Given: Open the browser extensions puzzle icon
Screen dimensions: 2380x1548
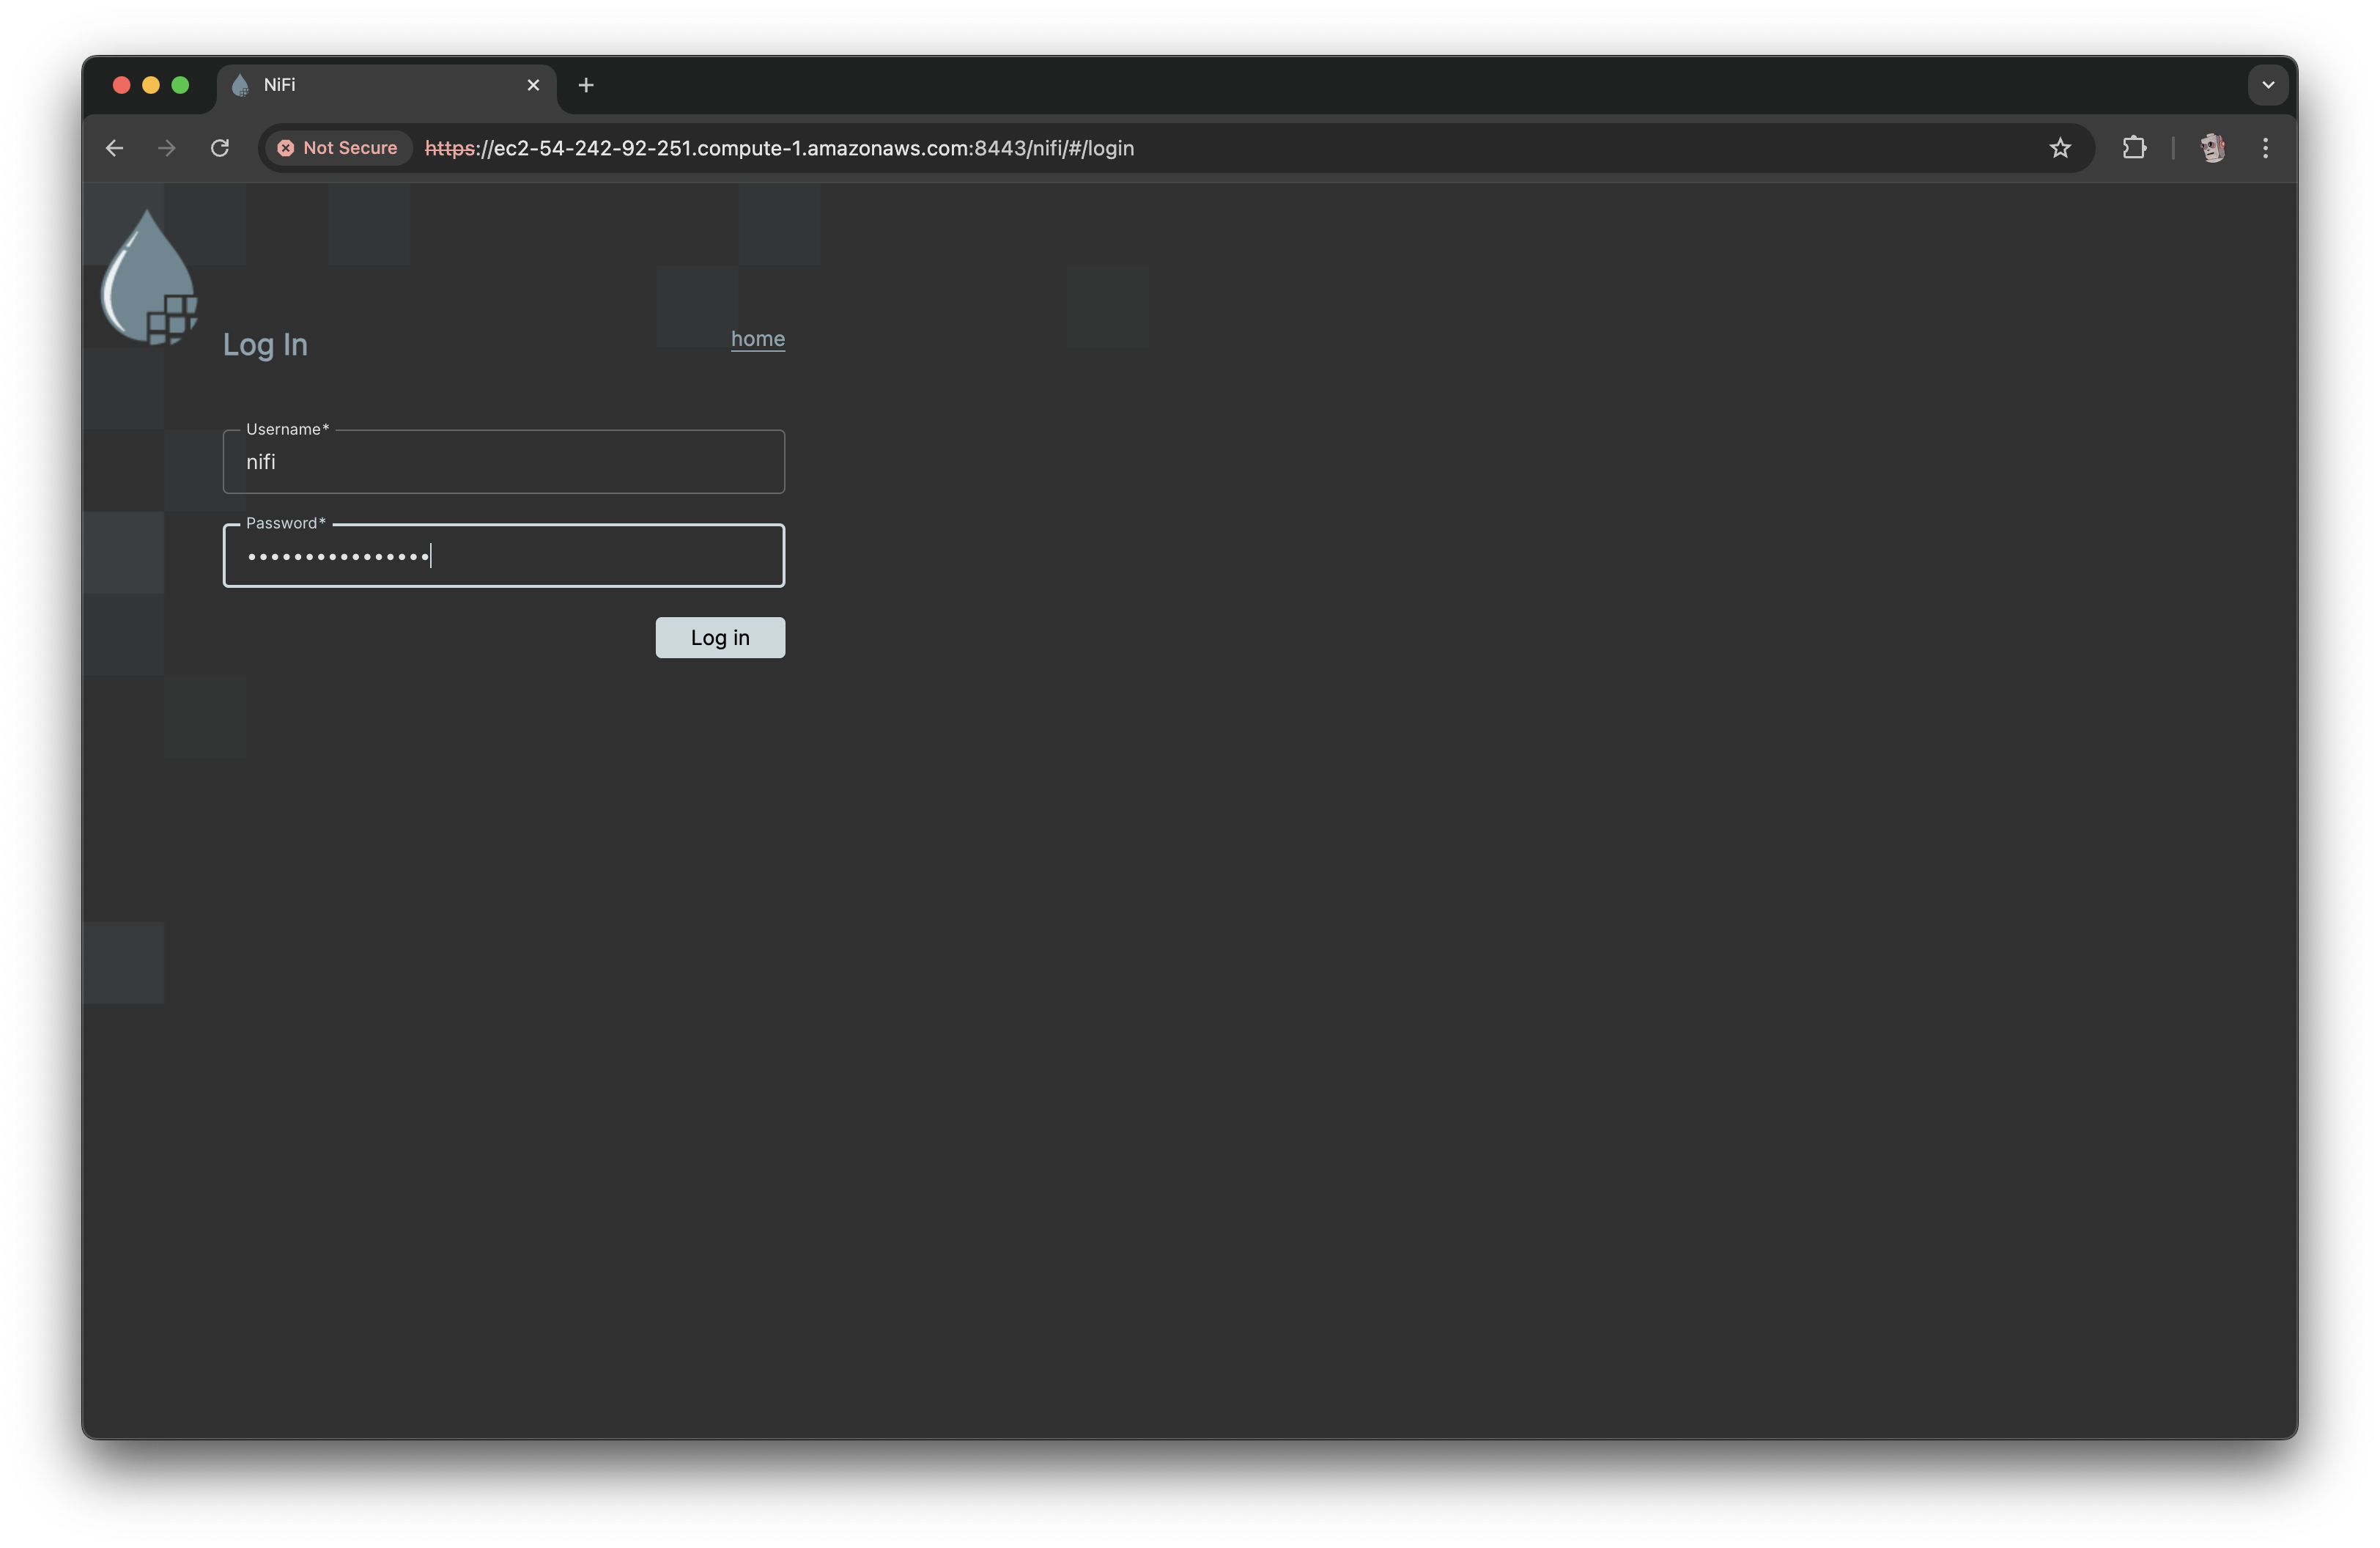Looking at the screenshot, I should click(x=2133, y=148).
